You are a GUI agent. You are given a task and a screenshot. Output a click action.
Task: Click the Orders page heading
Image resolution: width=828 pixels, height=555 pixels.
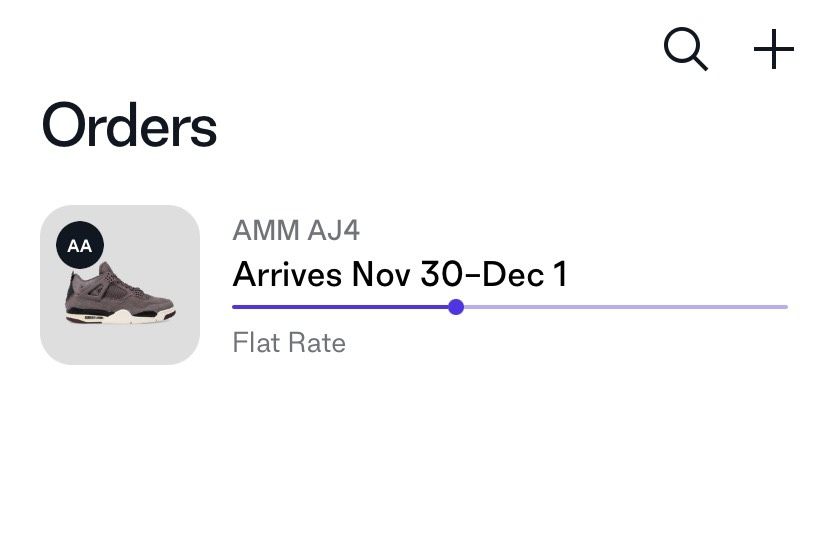129,126
